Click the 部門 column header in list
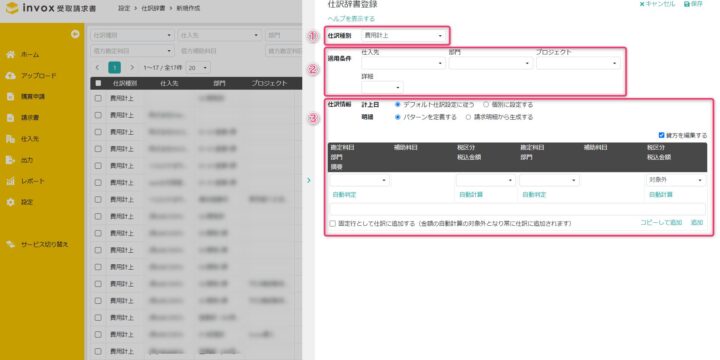Screen dimensions: 720x360 pyautogui.click(x=219, y=83)
